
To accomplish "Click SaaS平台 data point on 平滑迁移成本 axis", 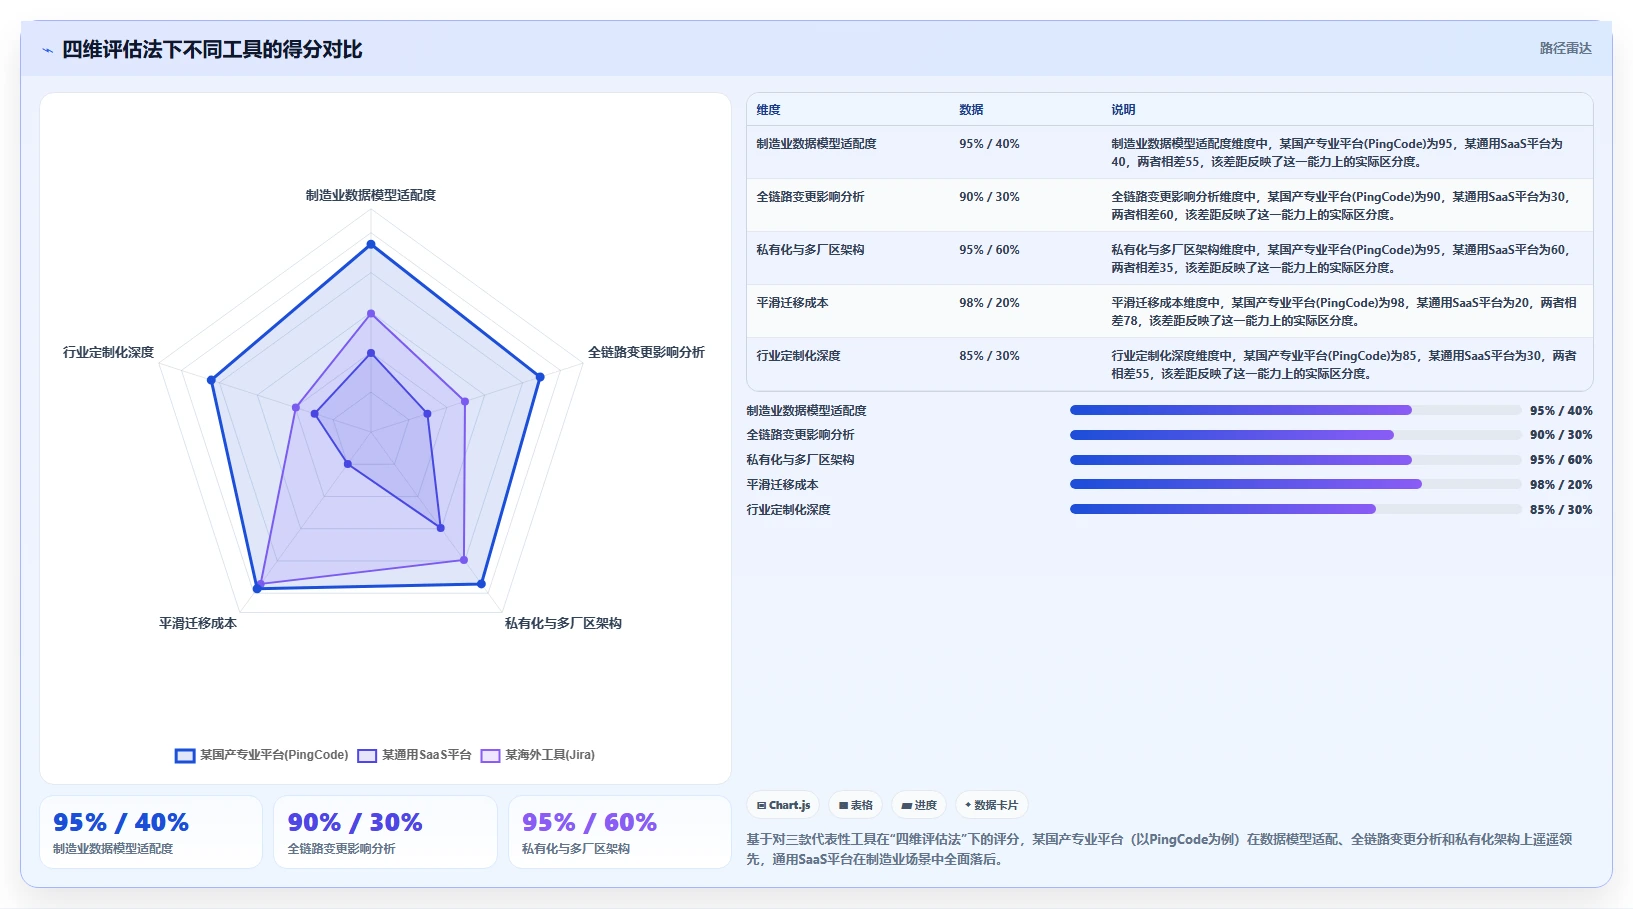I will [347, 464].
